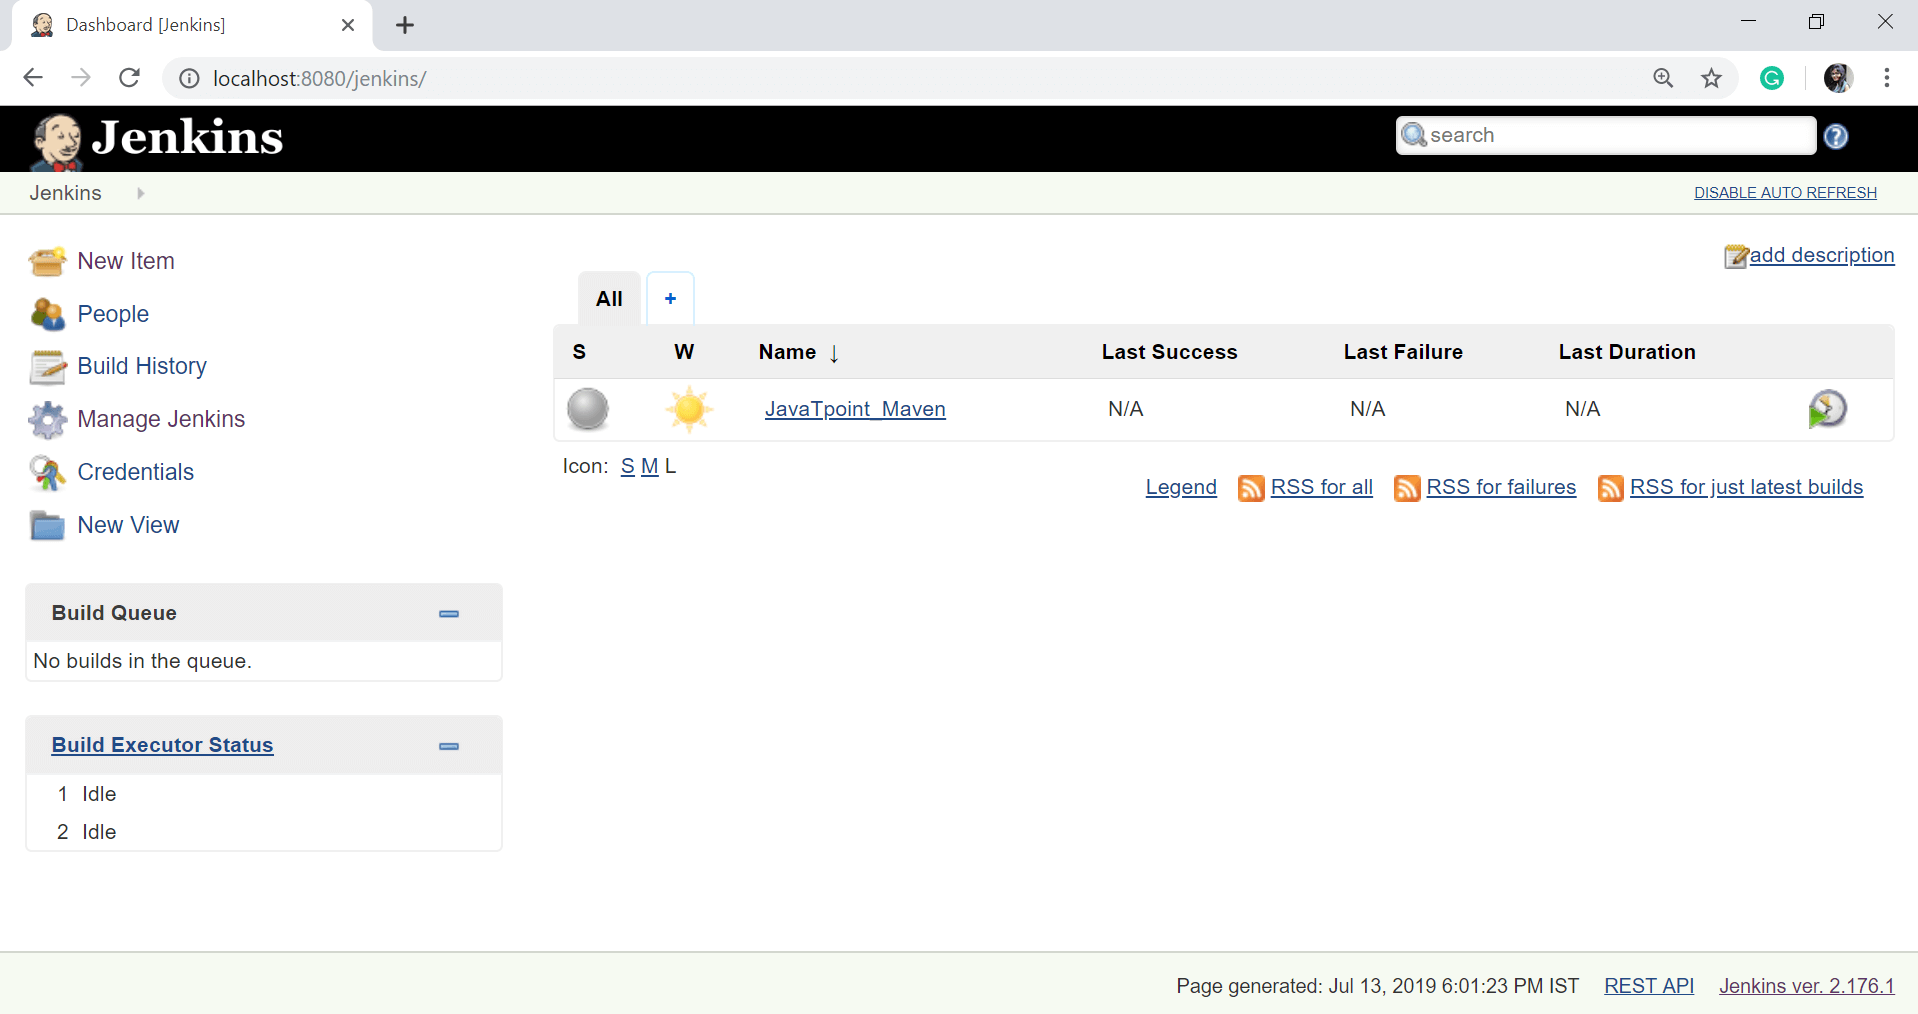This screenshot has width=1918, height=1014.
Task: Sort by the Last Success column header
Action: [x=1169, y=352]
